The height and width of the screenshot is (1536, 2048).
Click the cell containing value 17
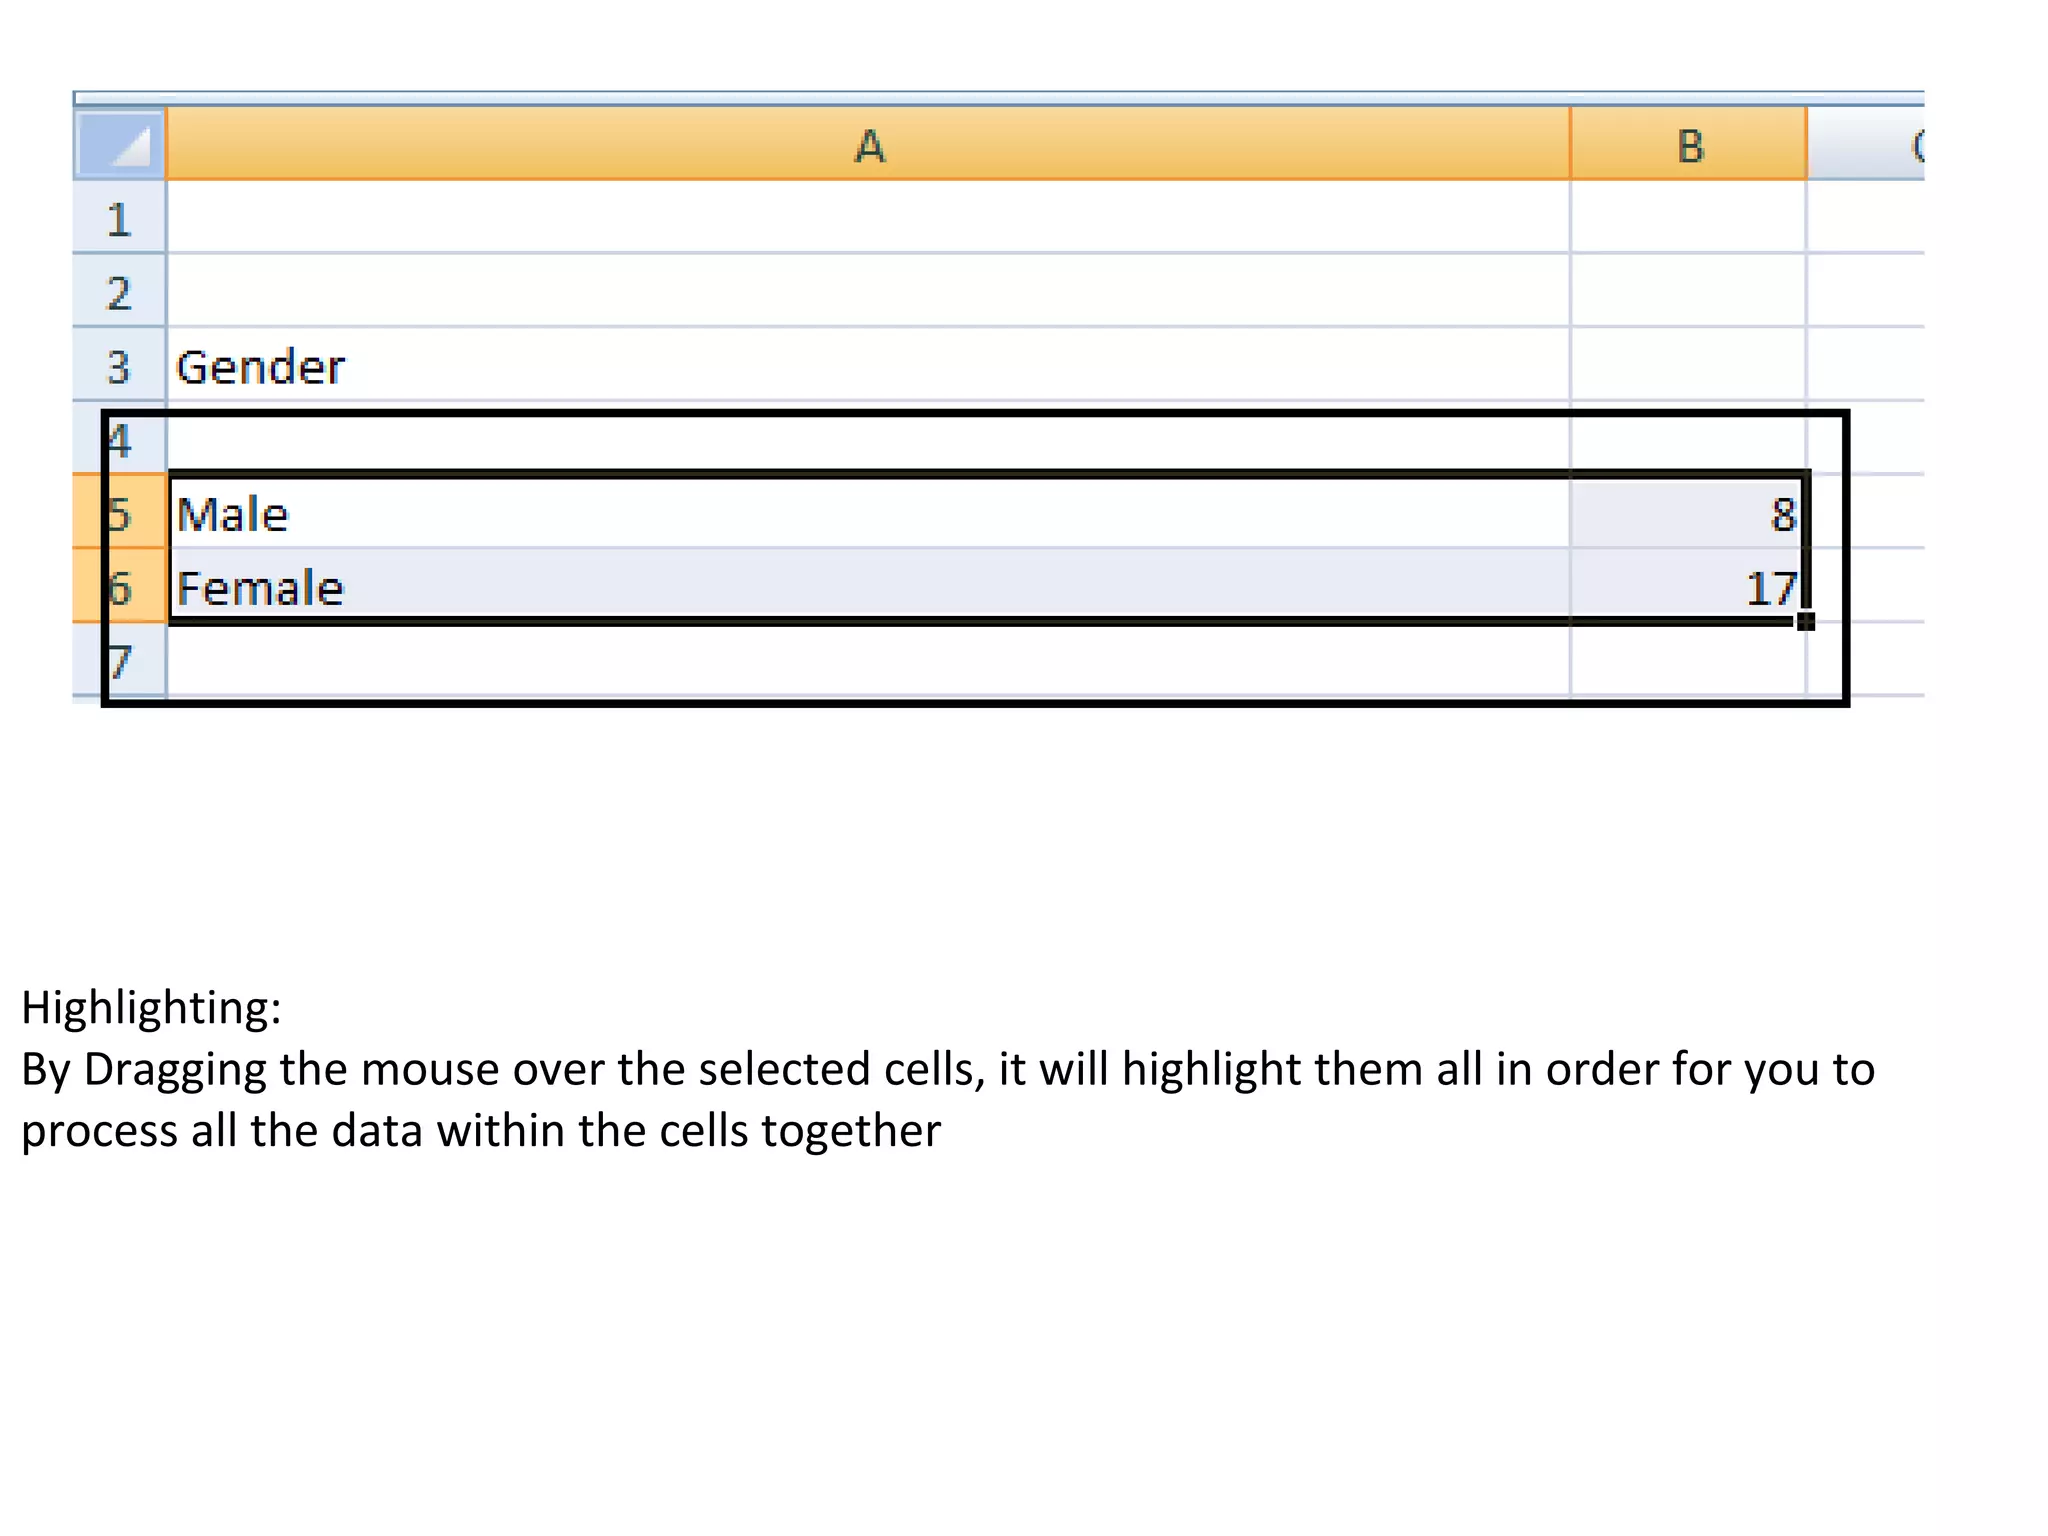point(1689,587)
